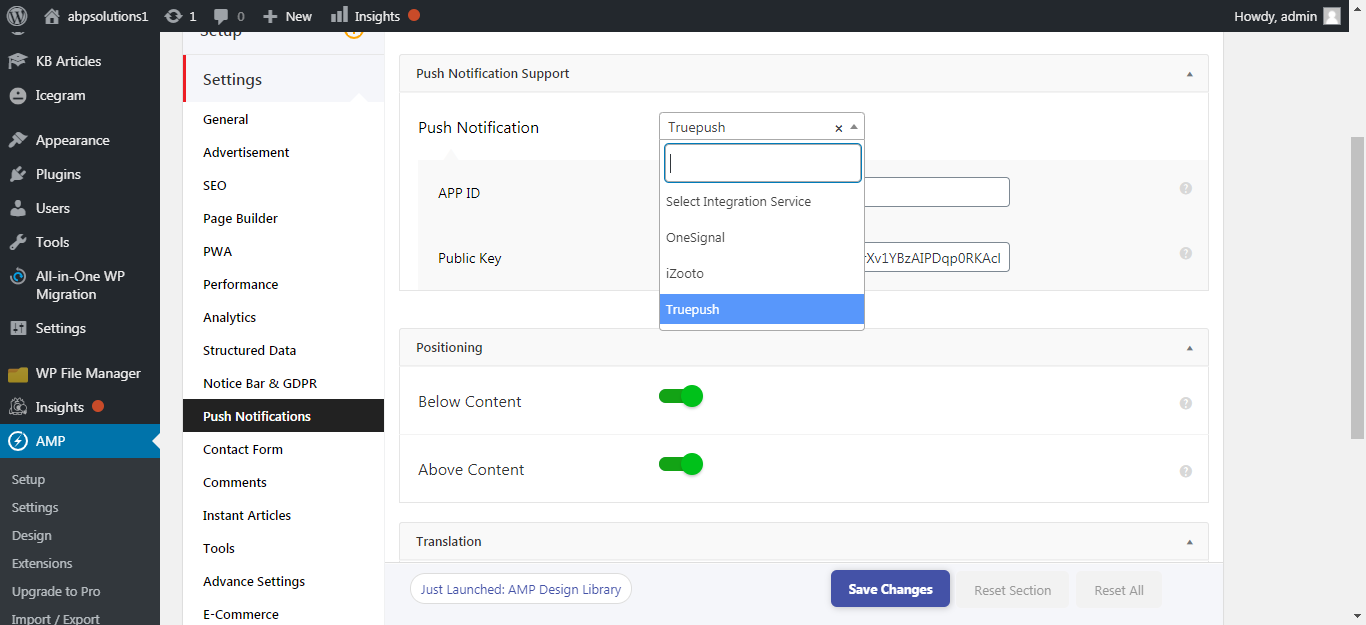Image resolution: width=1366 pixels, height=625 pixels.
Task: Click the KB Articles graduation cap icon
Action: coord(17,61)
